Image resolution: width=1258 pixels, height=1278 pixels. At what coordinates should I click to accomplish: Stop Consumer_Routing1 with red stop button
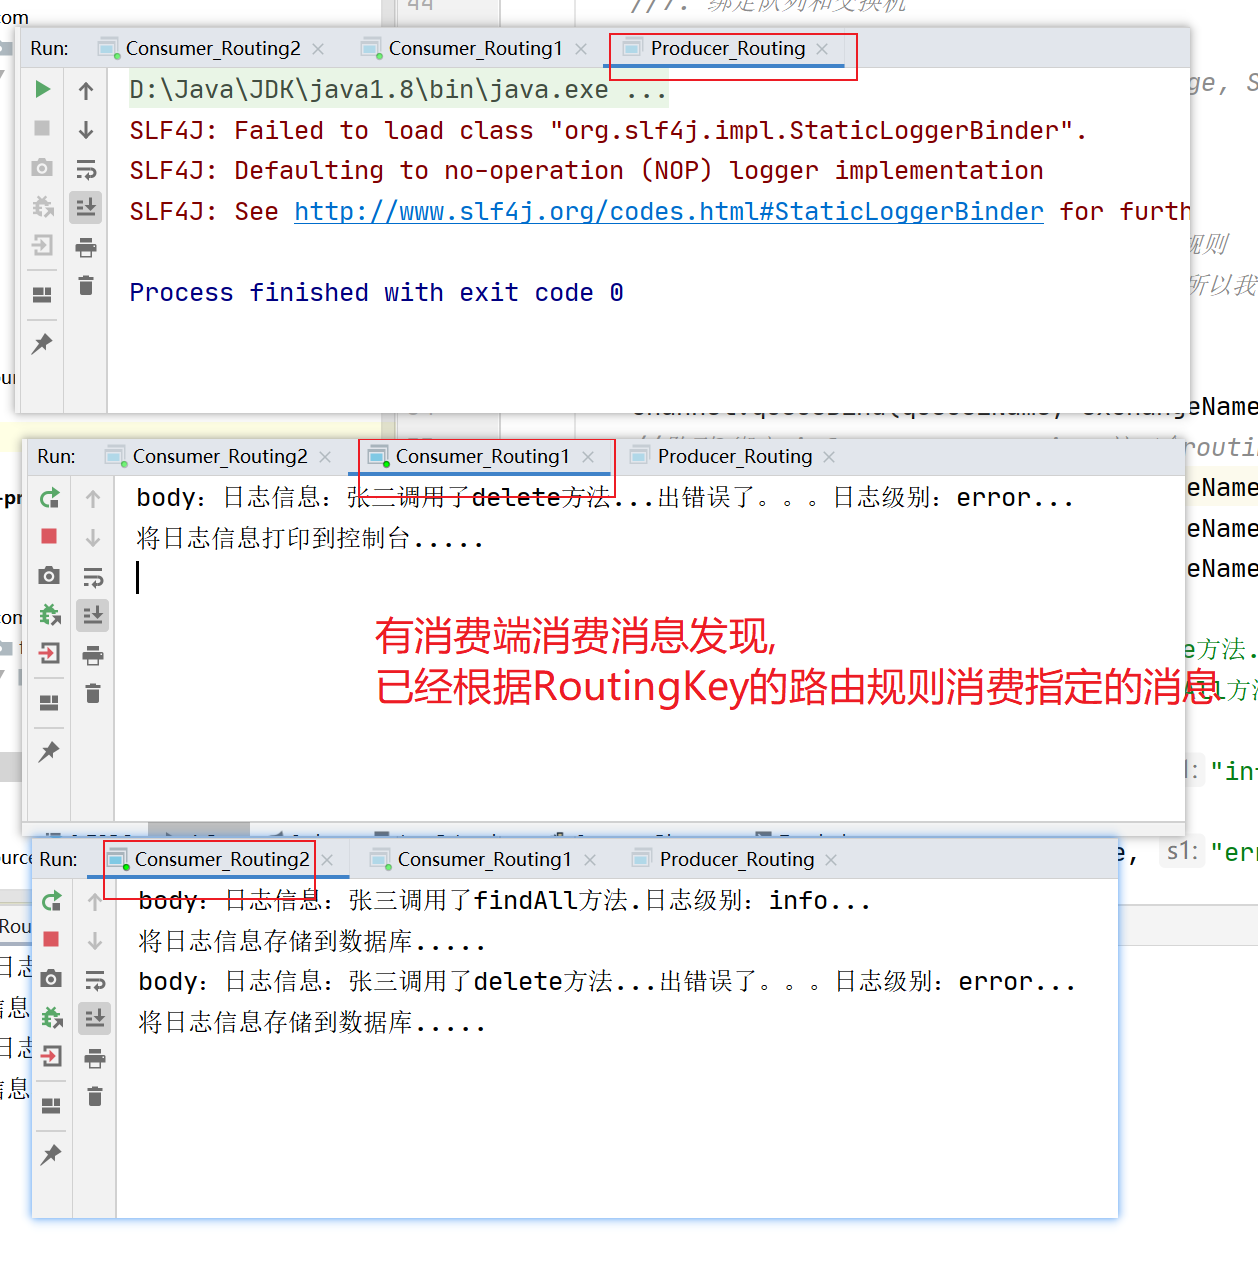(x=49, y=536)
